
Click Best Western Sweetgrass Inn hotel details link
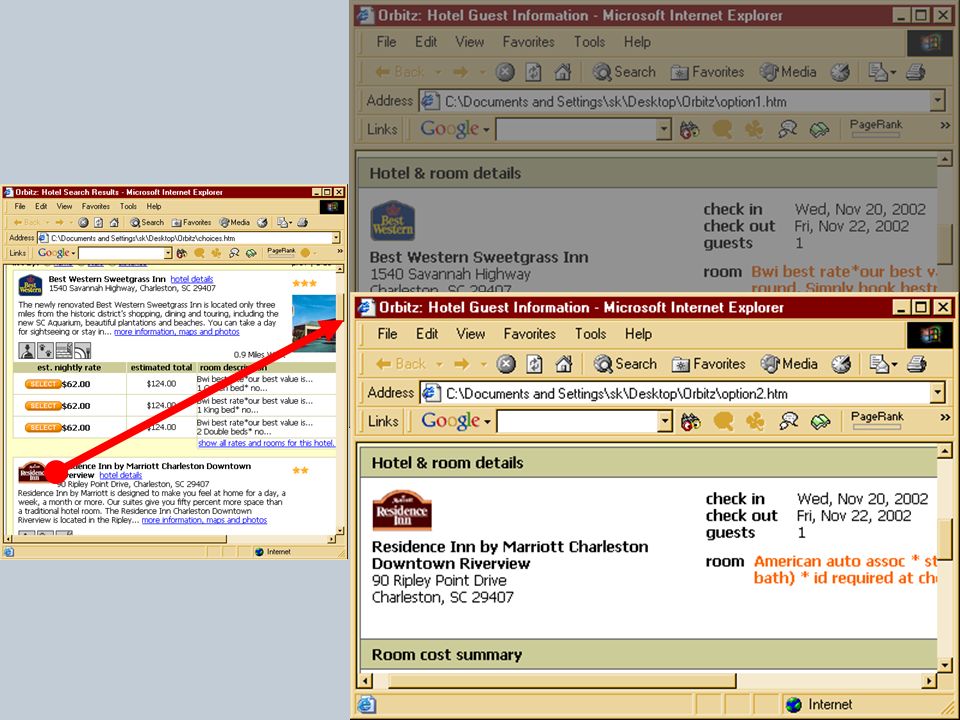coord(192,279)
